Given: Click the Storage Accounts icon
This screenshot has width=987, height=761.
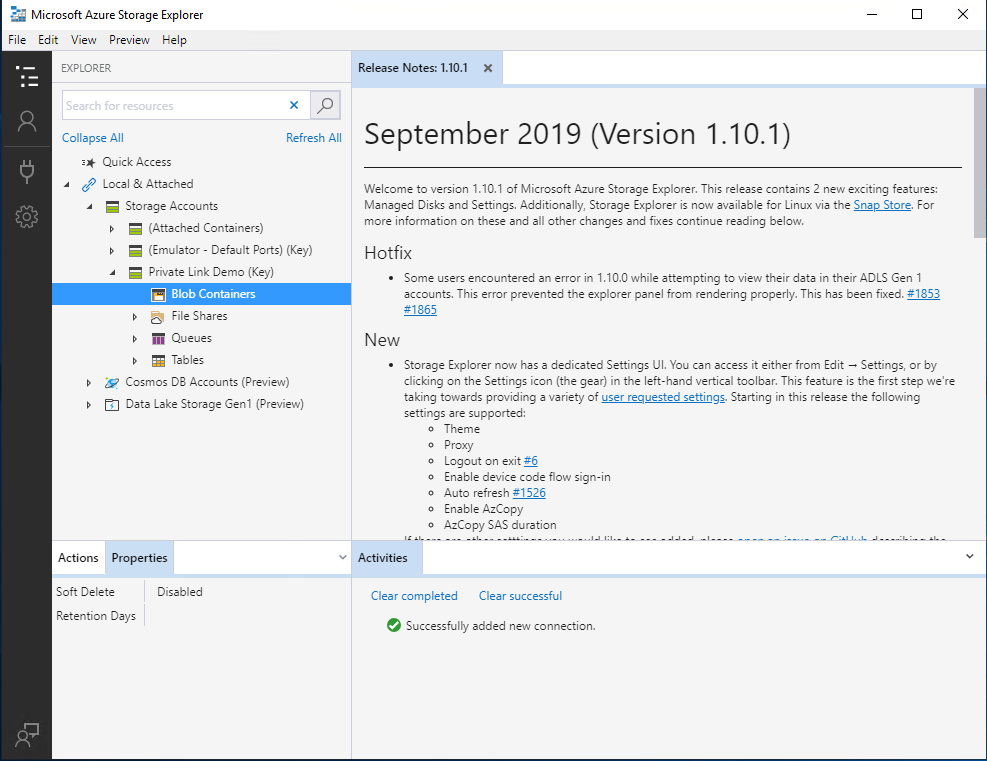Looking at the screenshot, I should (112, 206).
